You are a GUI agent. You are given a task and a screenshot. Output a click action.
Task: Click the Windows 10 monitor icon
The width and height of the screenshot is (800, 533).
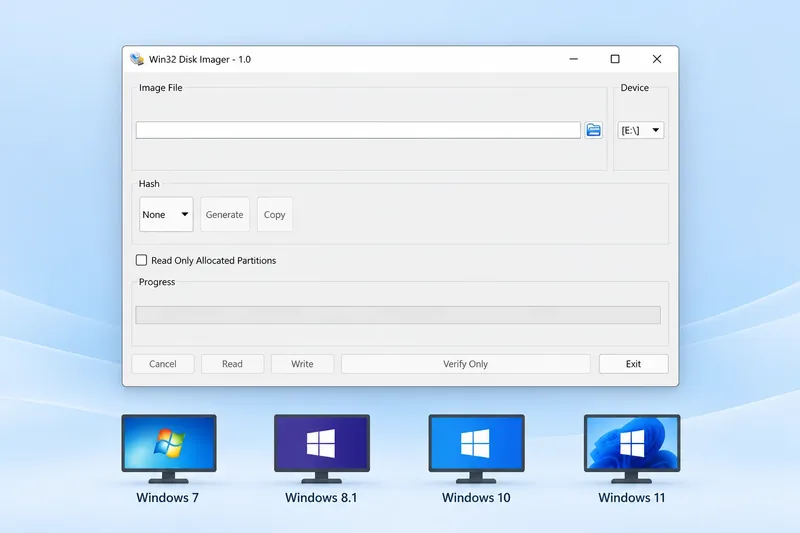pos(477,448)
